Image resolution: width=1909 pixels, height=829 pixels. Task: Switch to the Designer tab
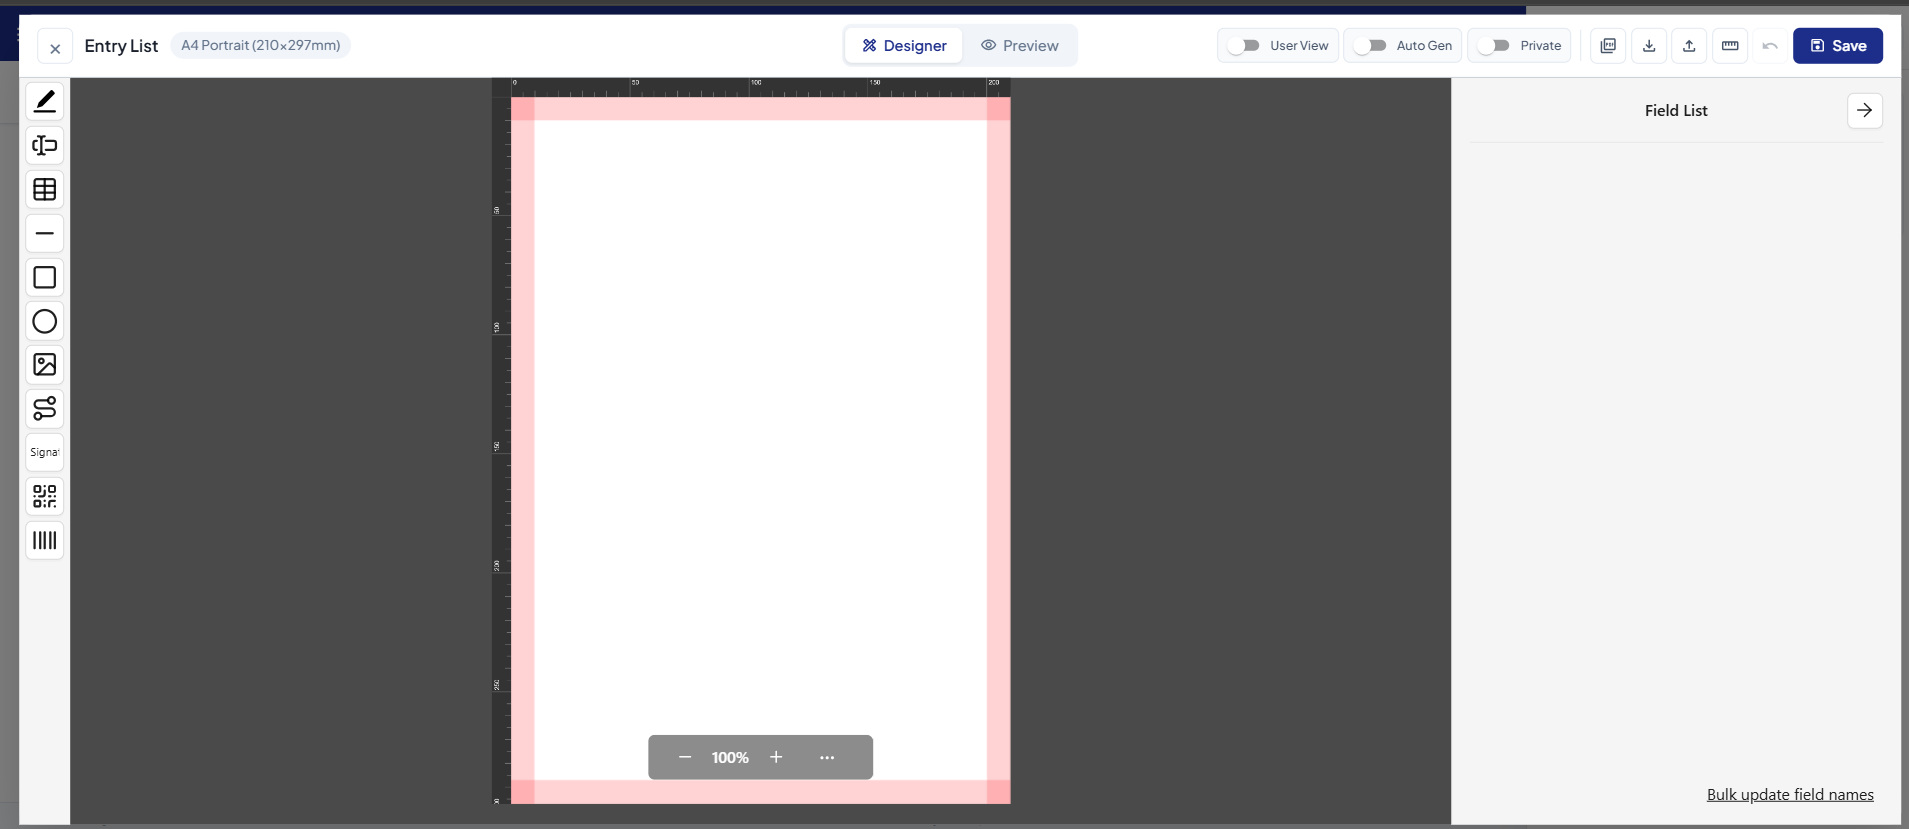click(904, 46)
